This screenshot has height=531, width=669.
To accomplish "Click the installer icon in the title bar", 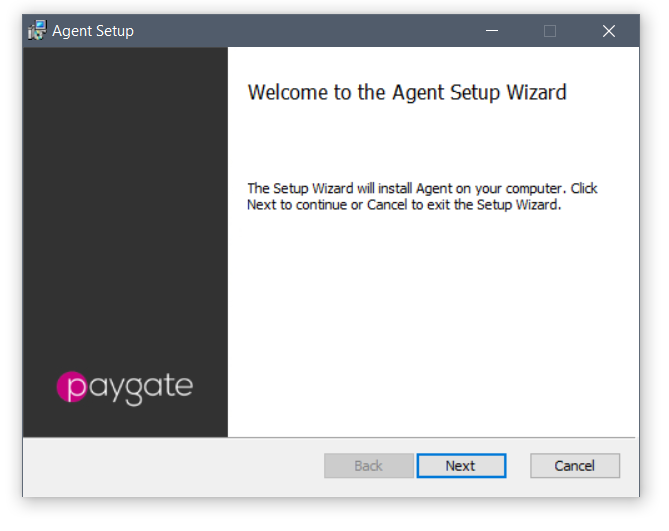I will click(x=37, y=30).
